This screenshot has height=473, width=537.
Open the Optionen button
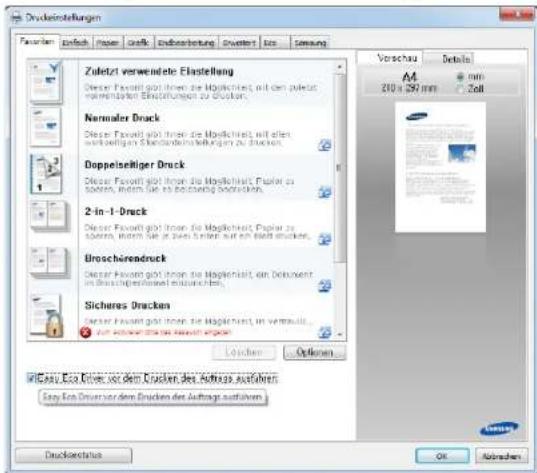tap(314, 352)
